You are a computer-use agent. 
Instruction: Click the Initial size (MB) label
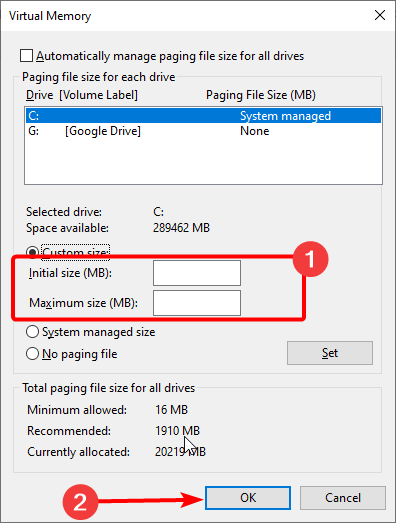[x=70, y=273]
